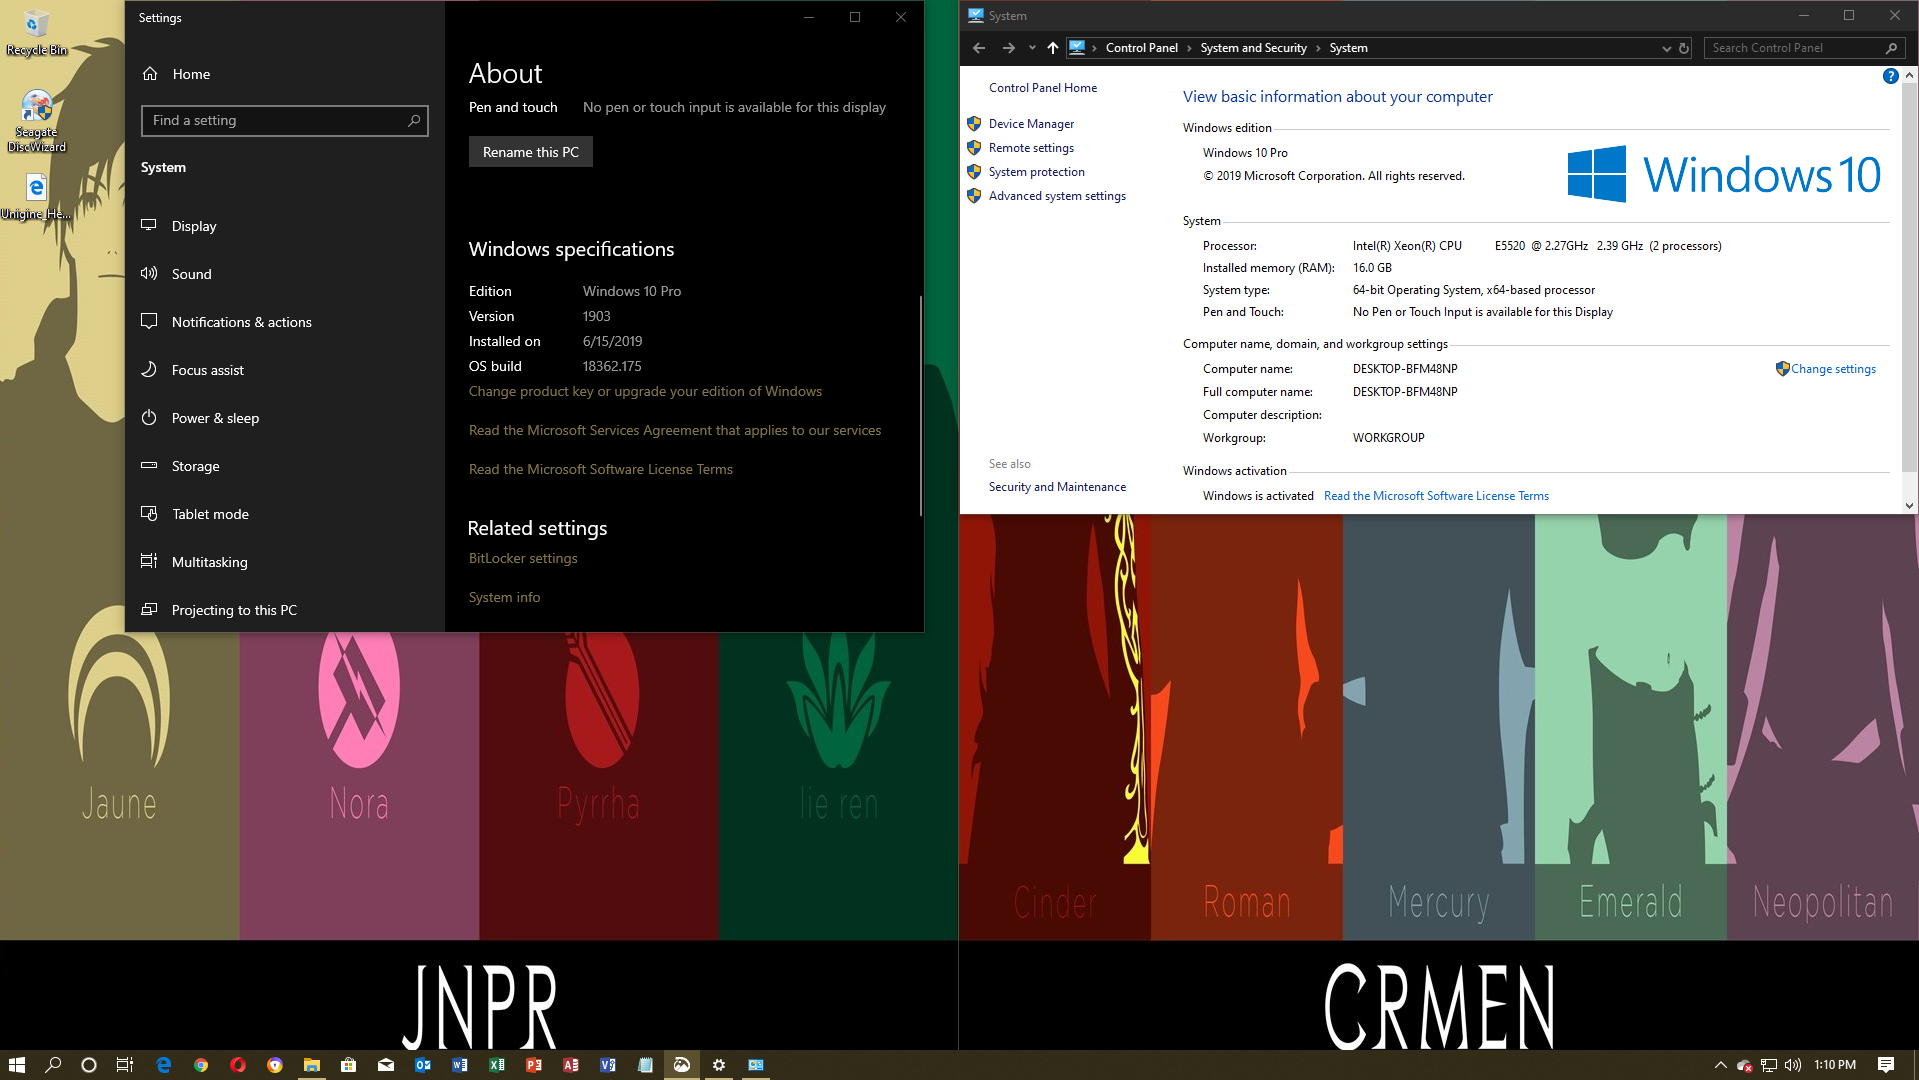Open taskbar Search magnifier
Screen dimensions: 1919x1080
[x=53, y=1065]
